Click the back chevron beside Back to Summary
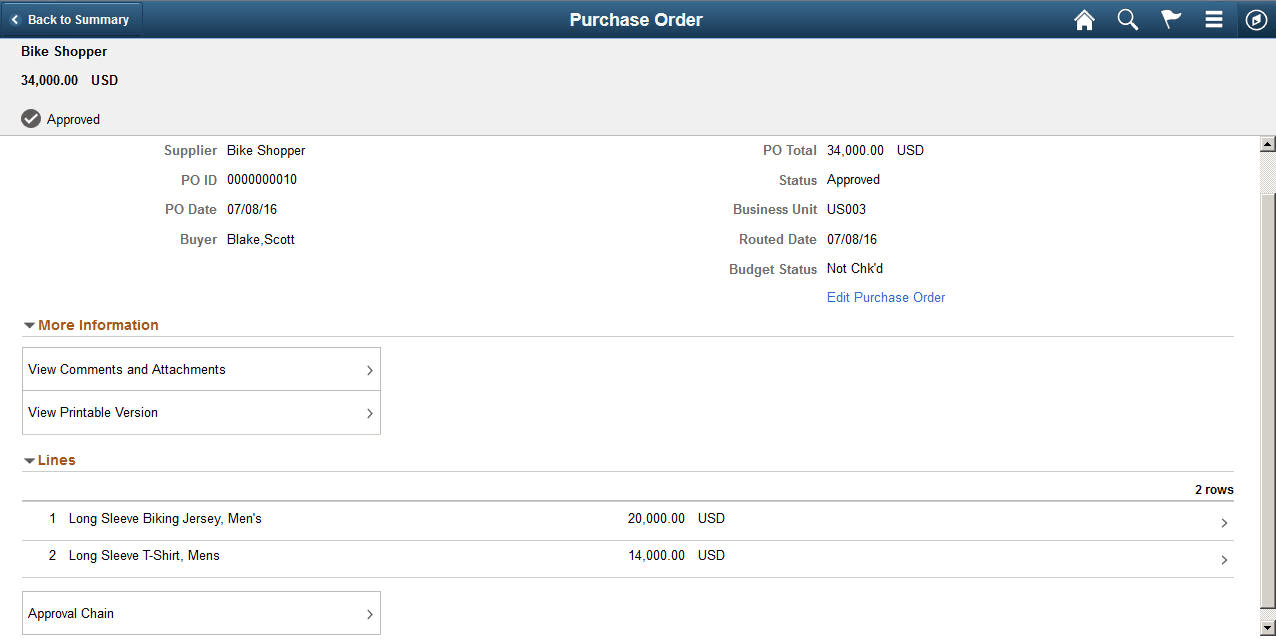The width and height of the screenshot is (1276, 640). (x=14, y=18)
